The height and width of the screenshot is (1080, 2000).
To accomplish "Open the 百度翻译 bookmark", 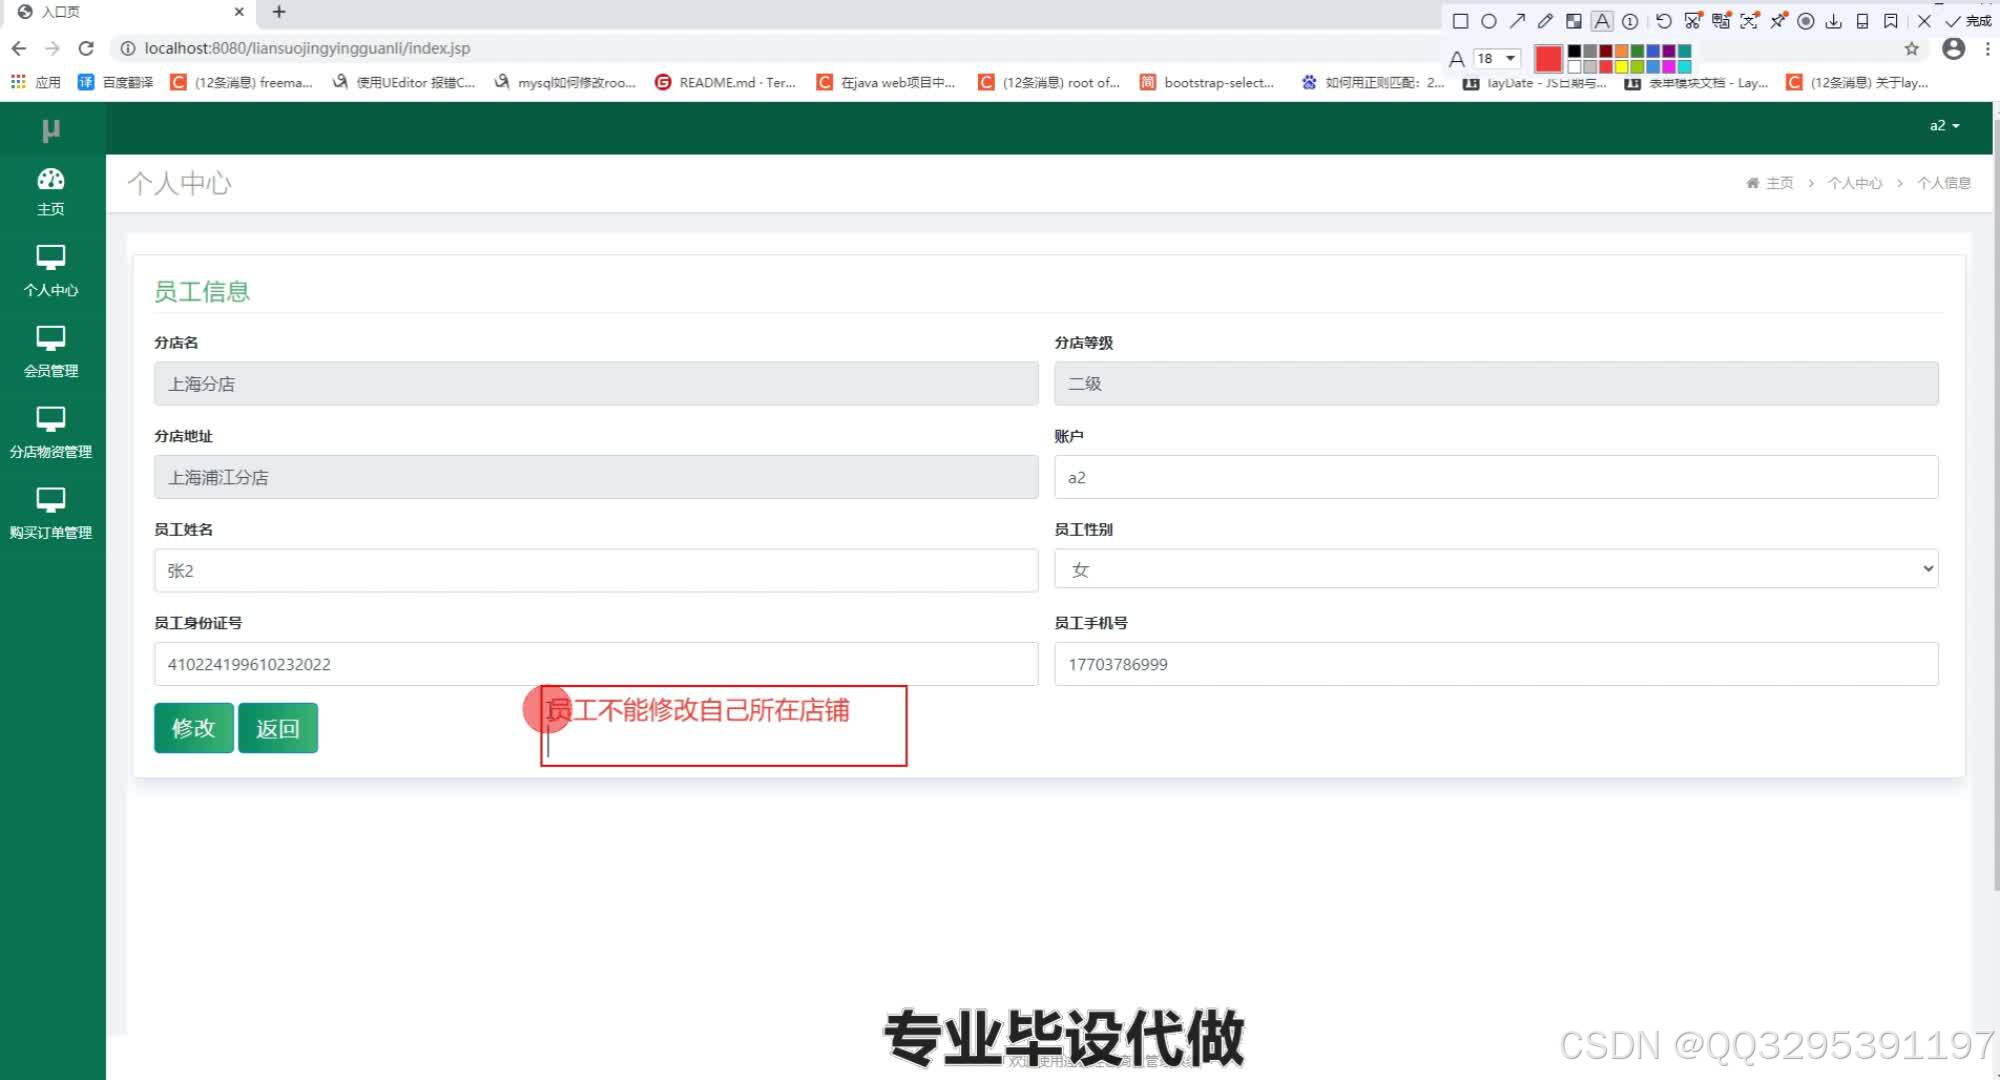I will pyautogui.click(x=116, y=82).
